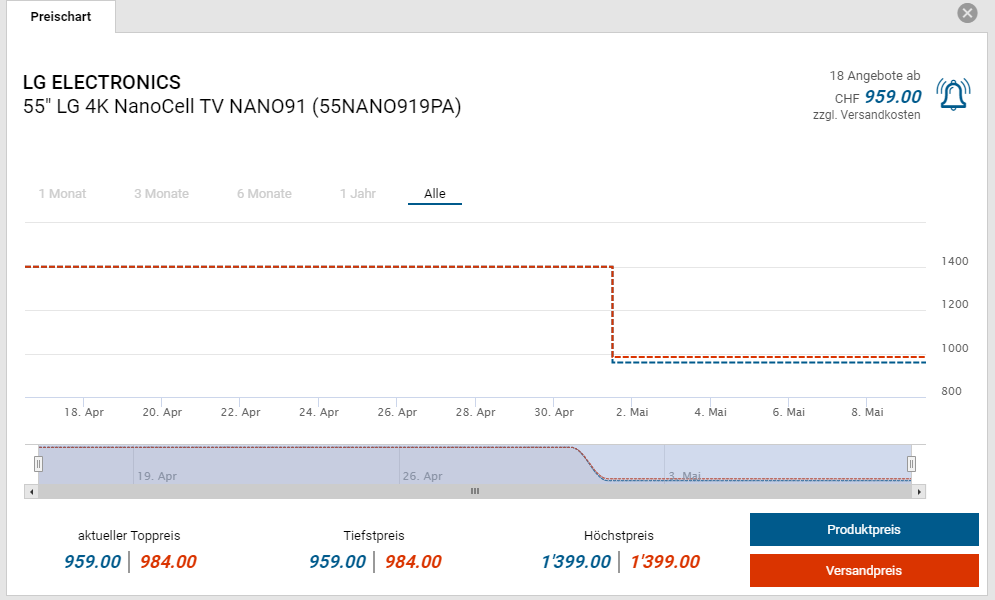Click the scrollbar right arrow
Screen dimensions: 995x600
pos(920,491)
